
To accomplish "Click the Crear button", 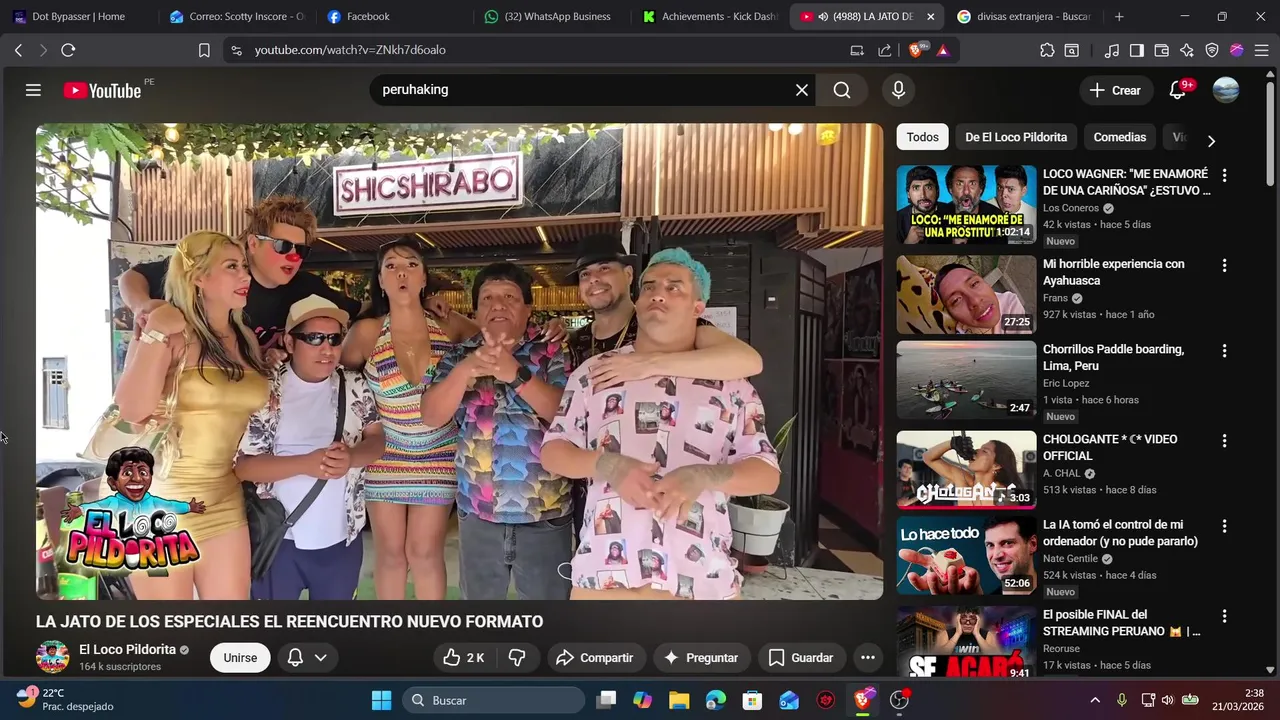I will pos(1116,90).
